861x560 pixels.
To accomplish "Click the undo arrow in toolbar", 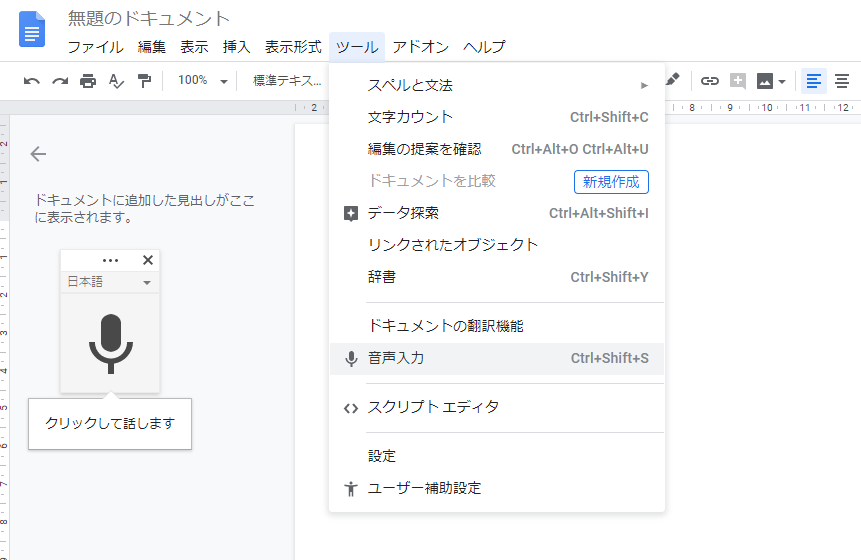I will tap(32, 81).
